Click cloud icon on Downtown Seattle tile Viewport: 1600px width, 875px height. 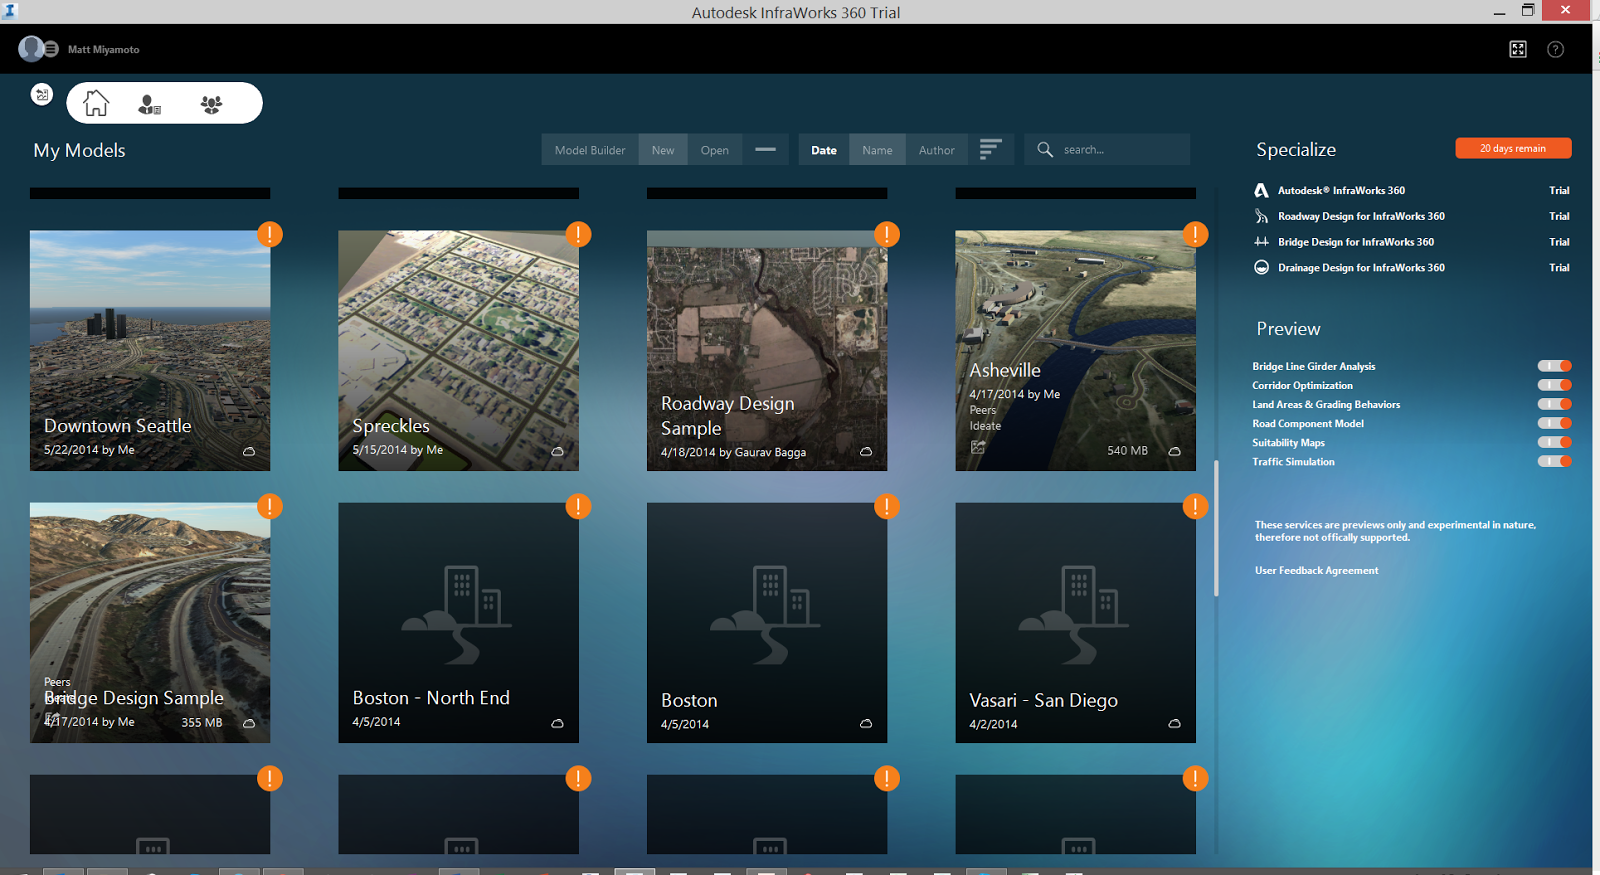[249, 452]
